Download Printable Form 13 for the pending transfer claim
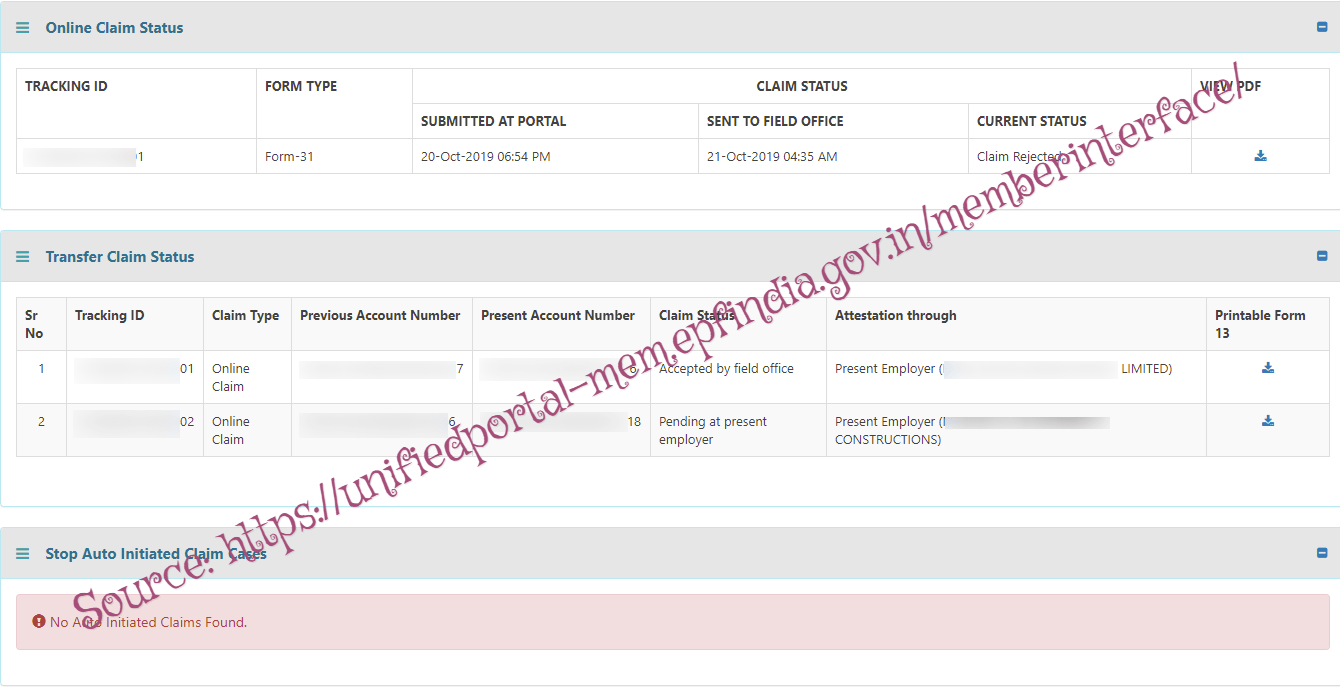This screenshot has width=1340, height=687. point(1267,421)
